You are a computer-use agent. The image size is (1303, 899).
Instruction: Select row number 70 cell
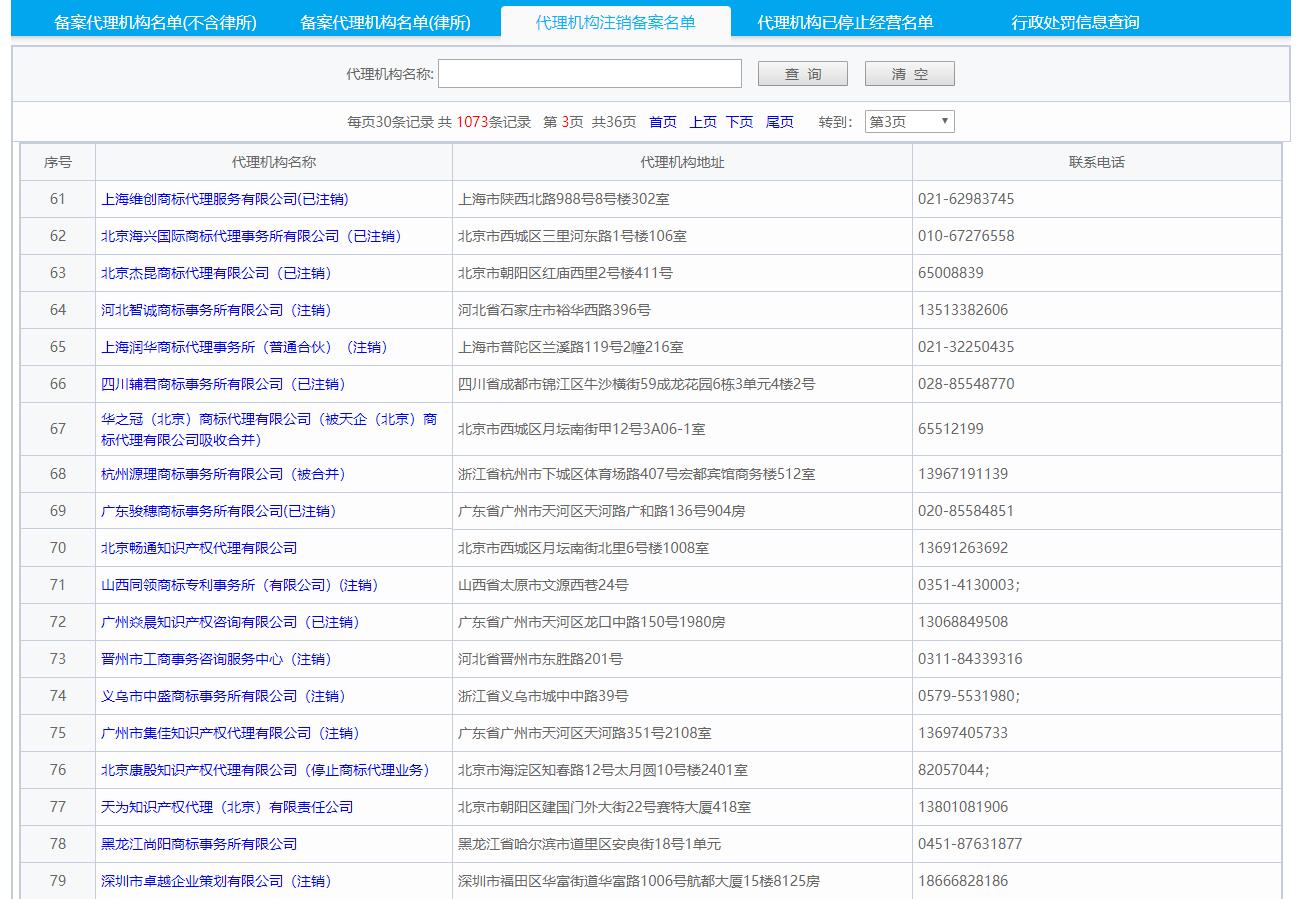(x=58, y=548)
